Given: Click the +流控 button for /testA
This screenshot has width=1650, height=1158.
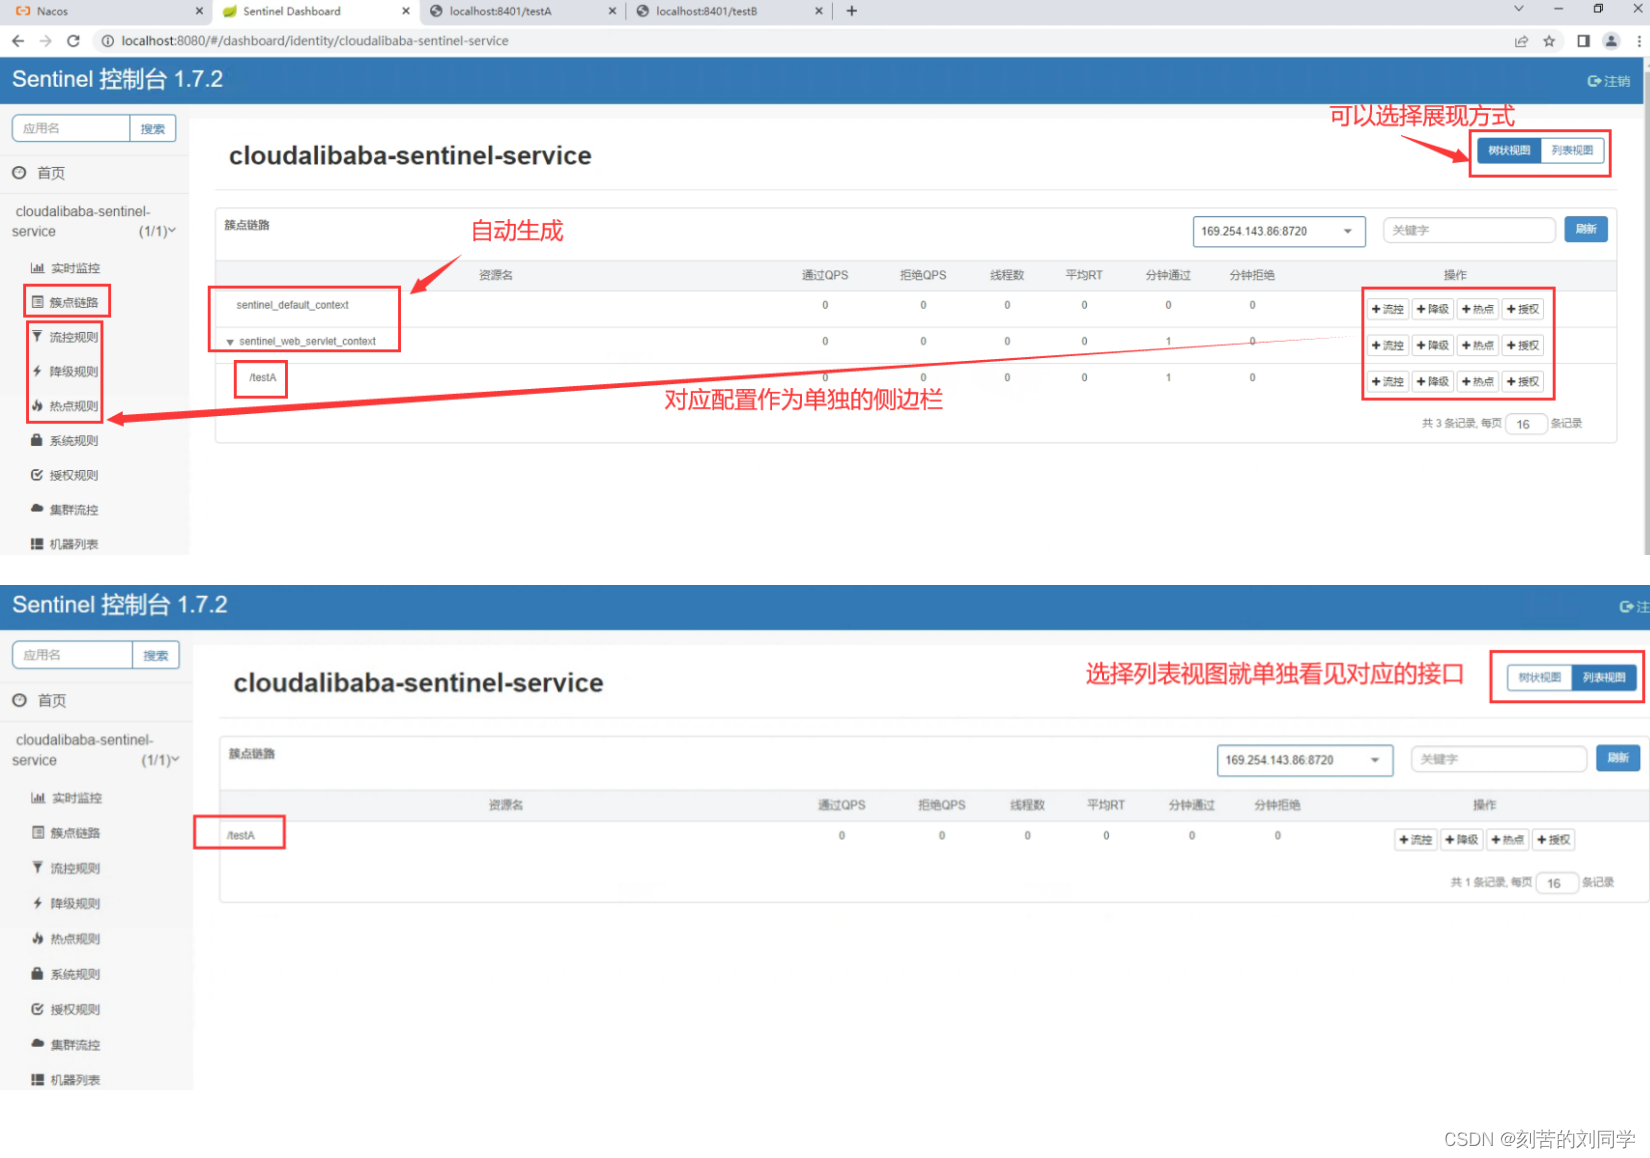Looking at the screenshot, I should (1388, 381).
